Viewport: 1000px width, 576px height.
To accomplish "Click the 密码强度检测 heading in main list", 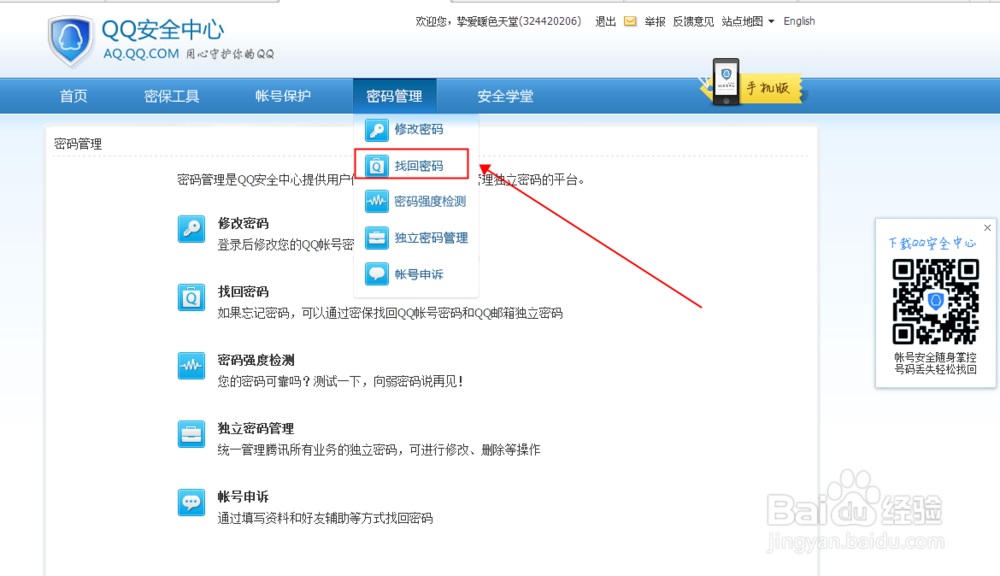I will point(256,360).
